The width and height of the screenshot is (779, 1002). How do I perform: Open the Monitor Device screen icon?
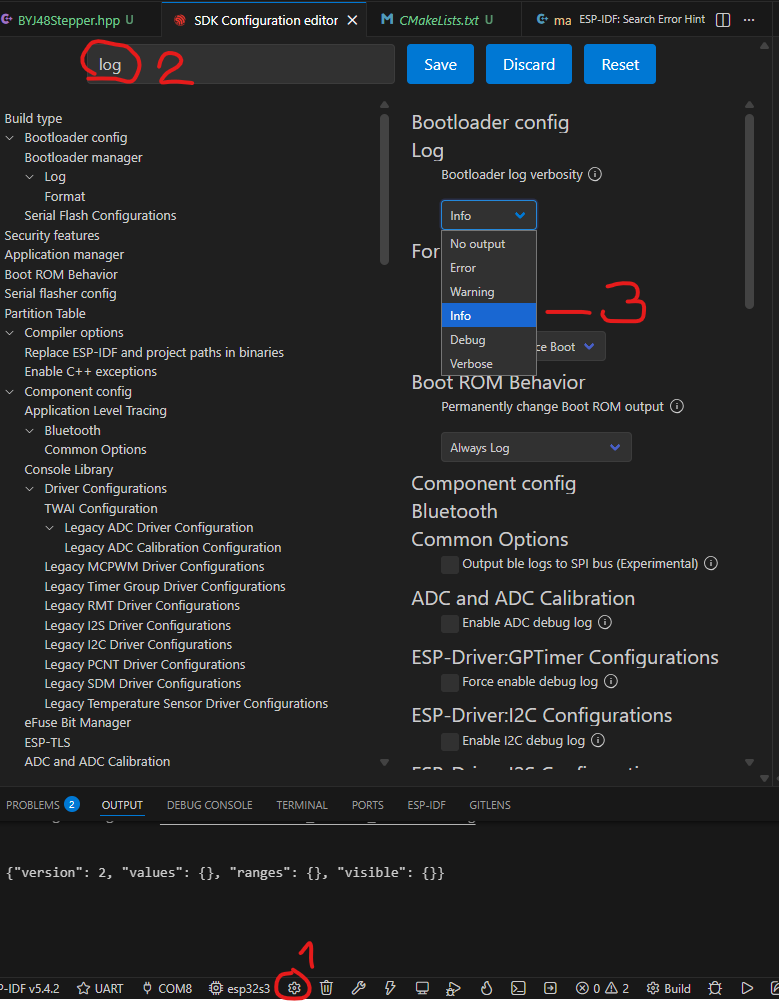pyautogui.click(x=422, y=988)
